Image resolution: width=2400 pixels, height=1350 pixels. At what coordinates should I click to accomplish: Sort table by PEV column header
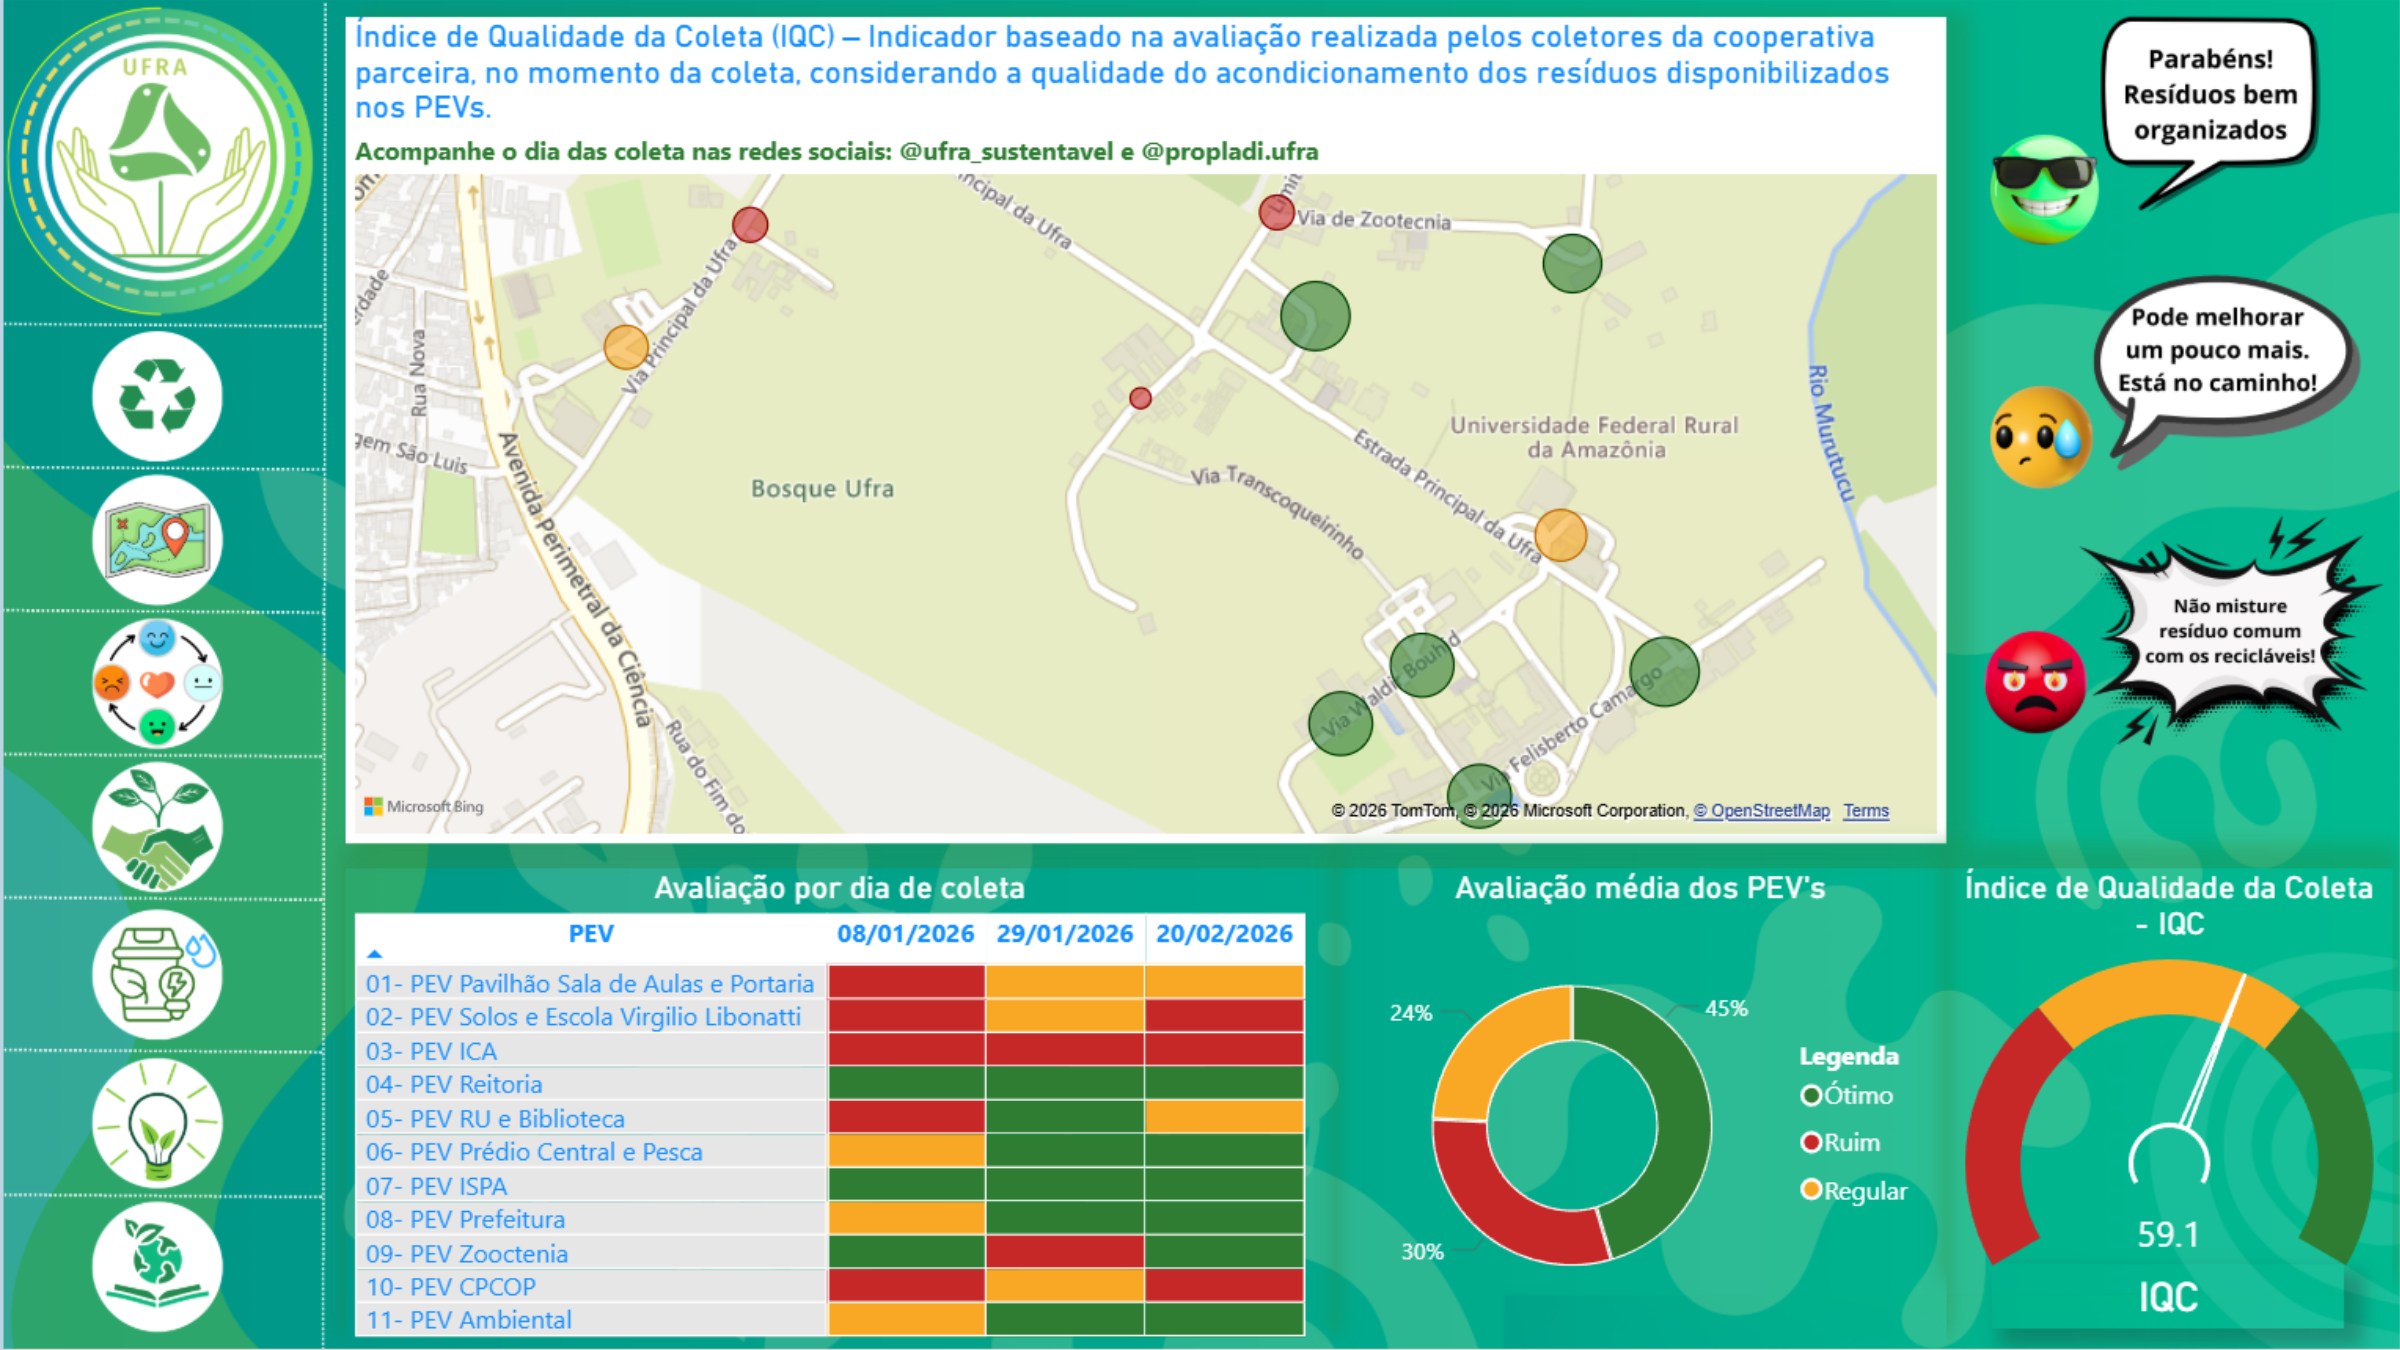[x=590, y=934]
